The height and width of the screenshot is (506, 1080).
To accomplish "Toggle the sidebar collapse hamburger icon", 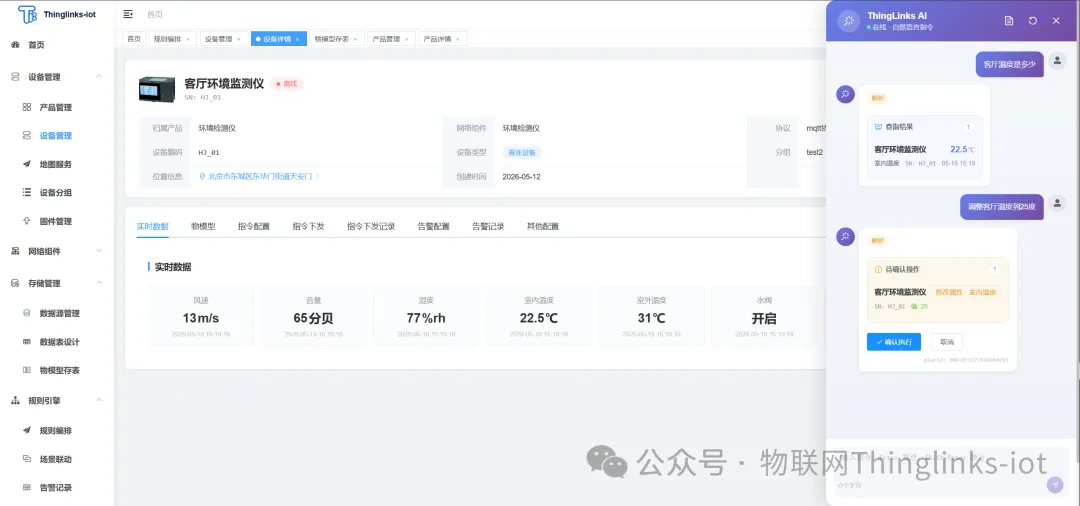I will pos(128,14).
